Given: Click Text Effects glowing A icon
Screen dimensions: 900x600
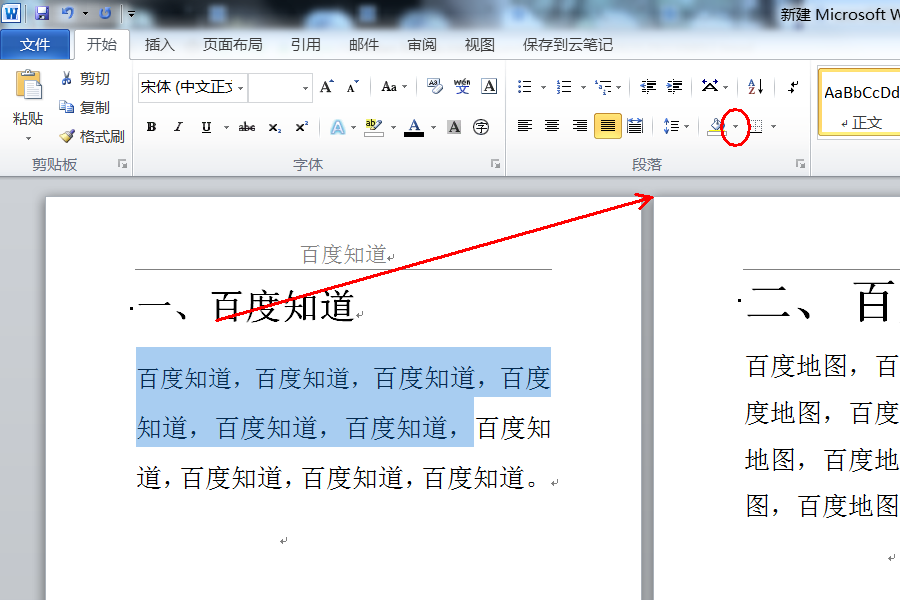Looking at the screenshot, I should click(x=338, y=127).
